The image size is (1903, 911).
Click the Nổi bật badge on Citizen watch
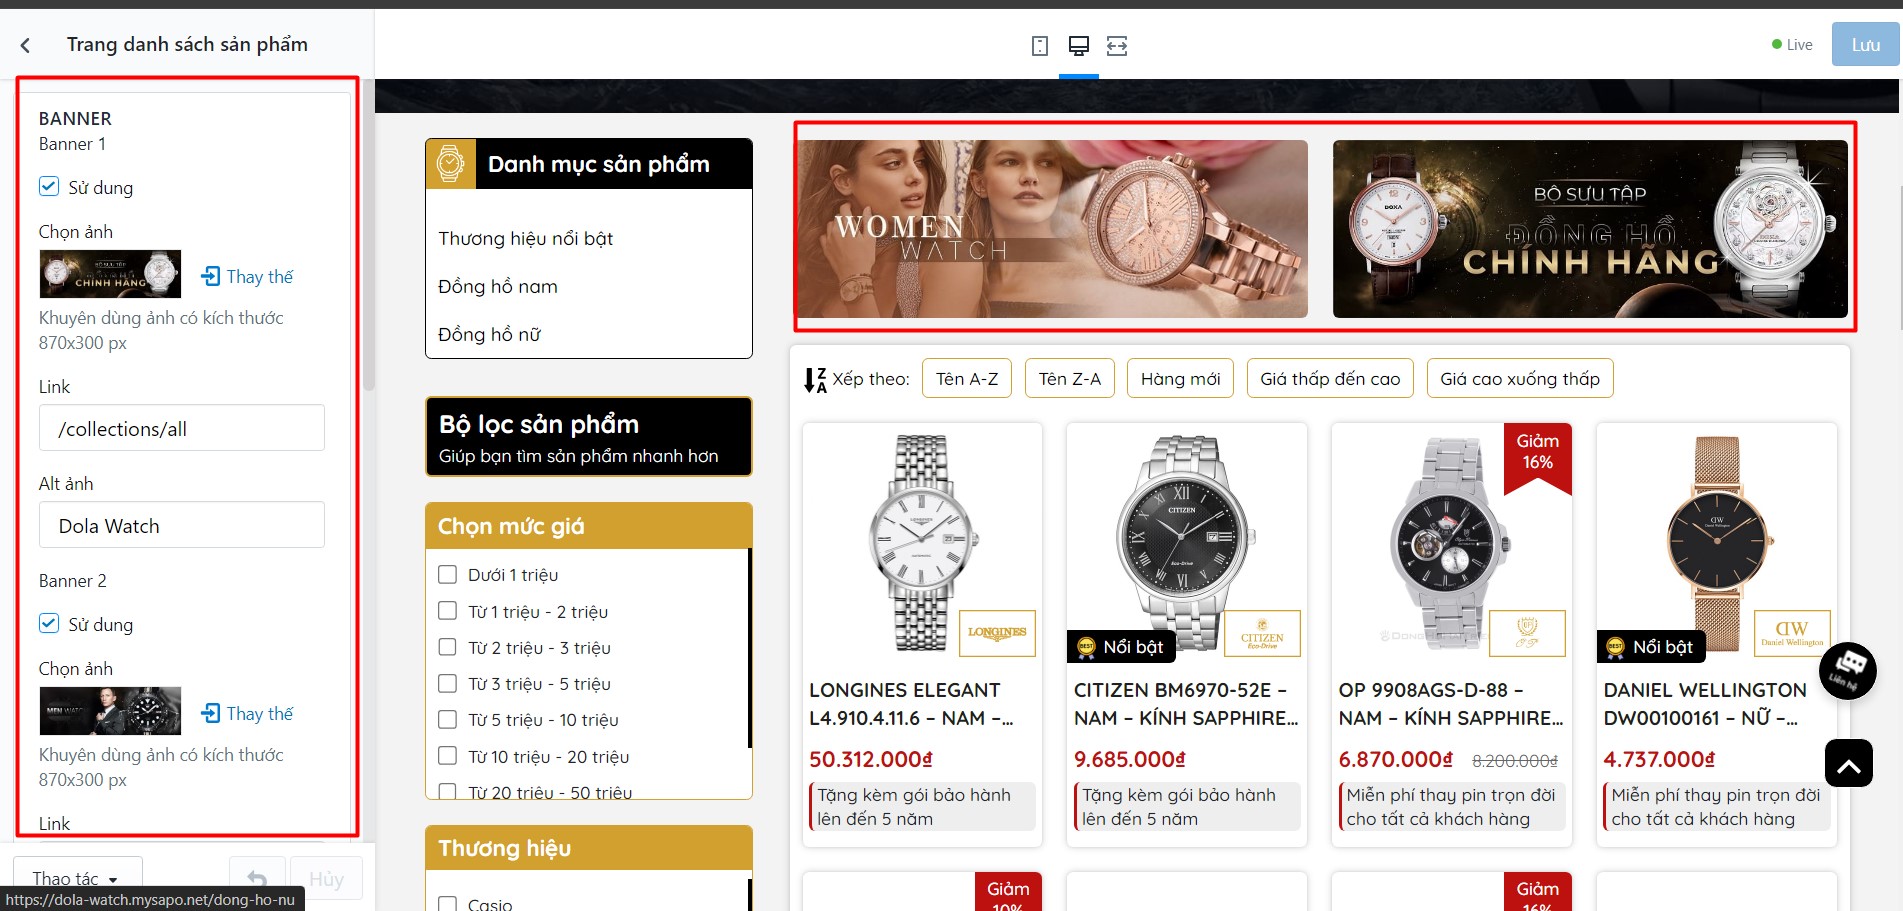(1121, 647)
